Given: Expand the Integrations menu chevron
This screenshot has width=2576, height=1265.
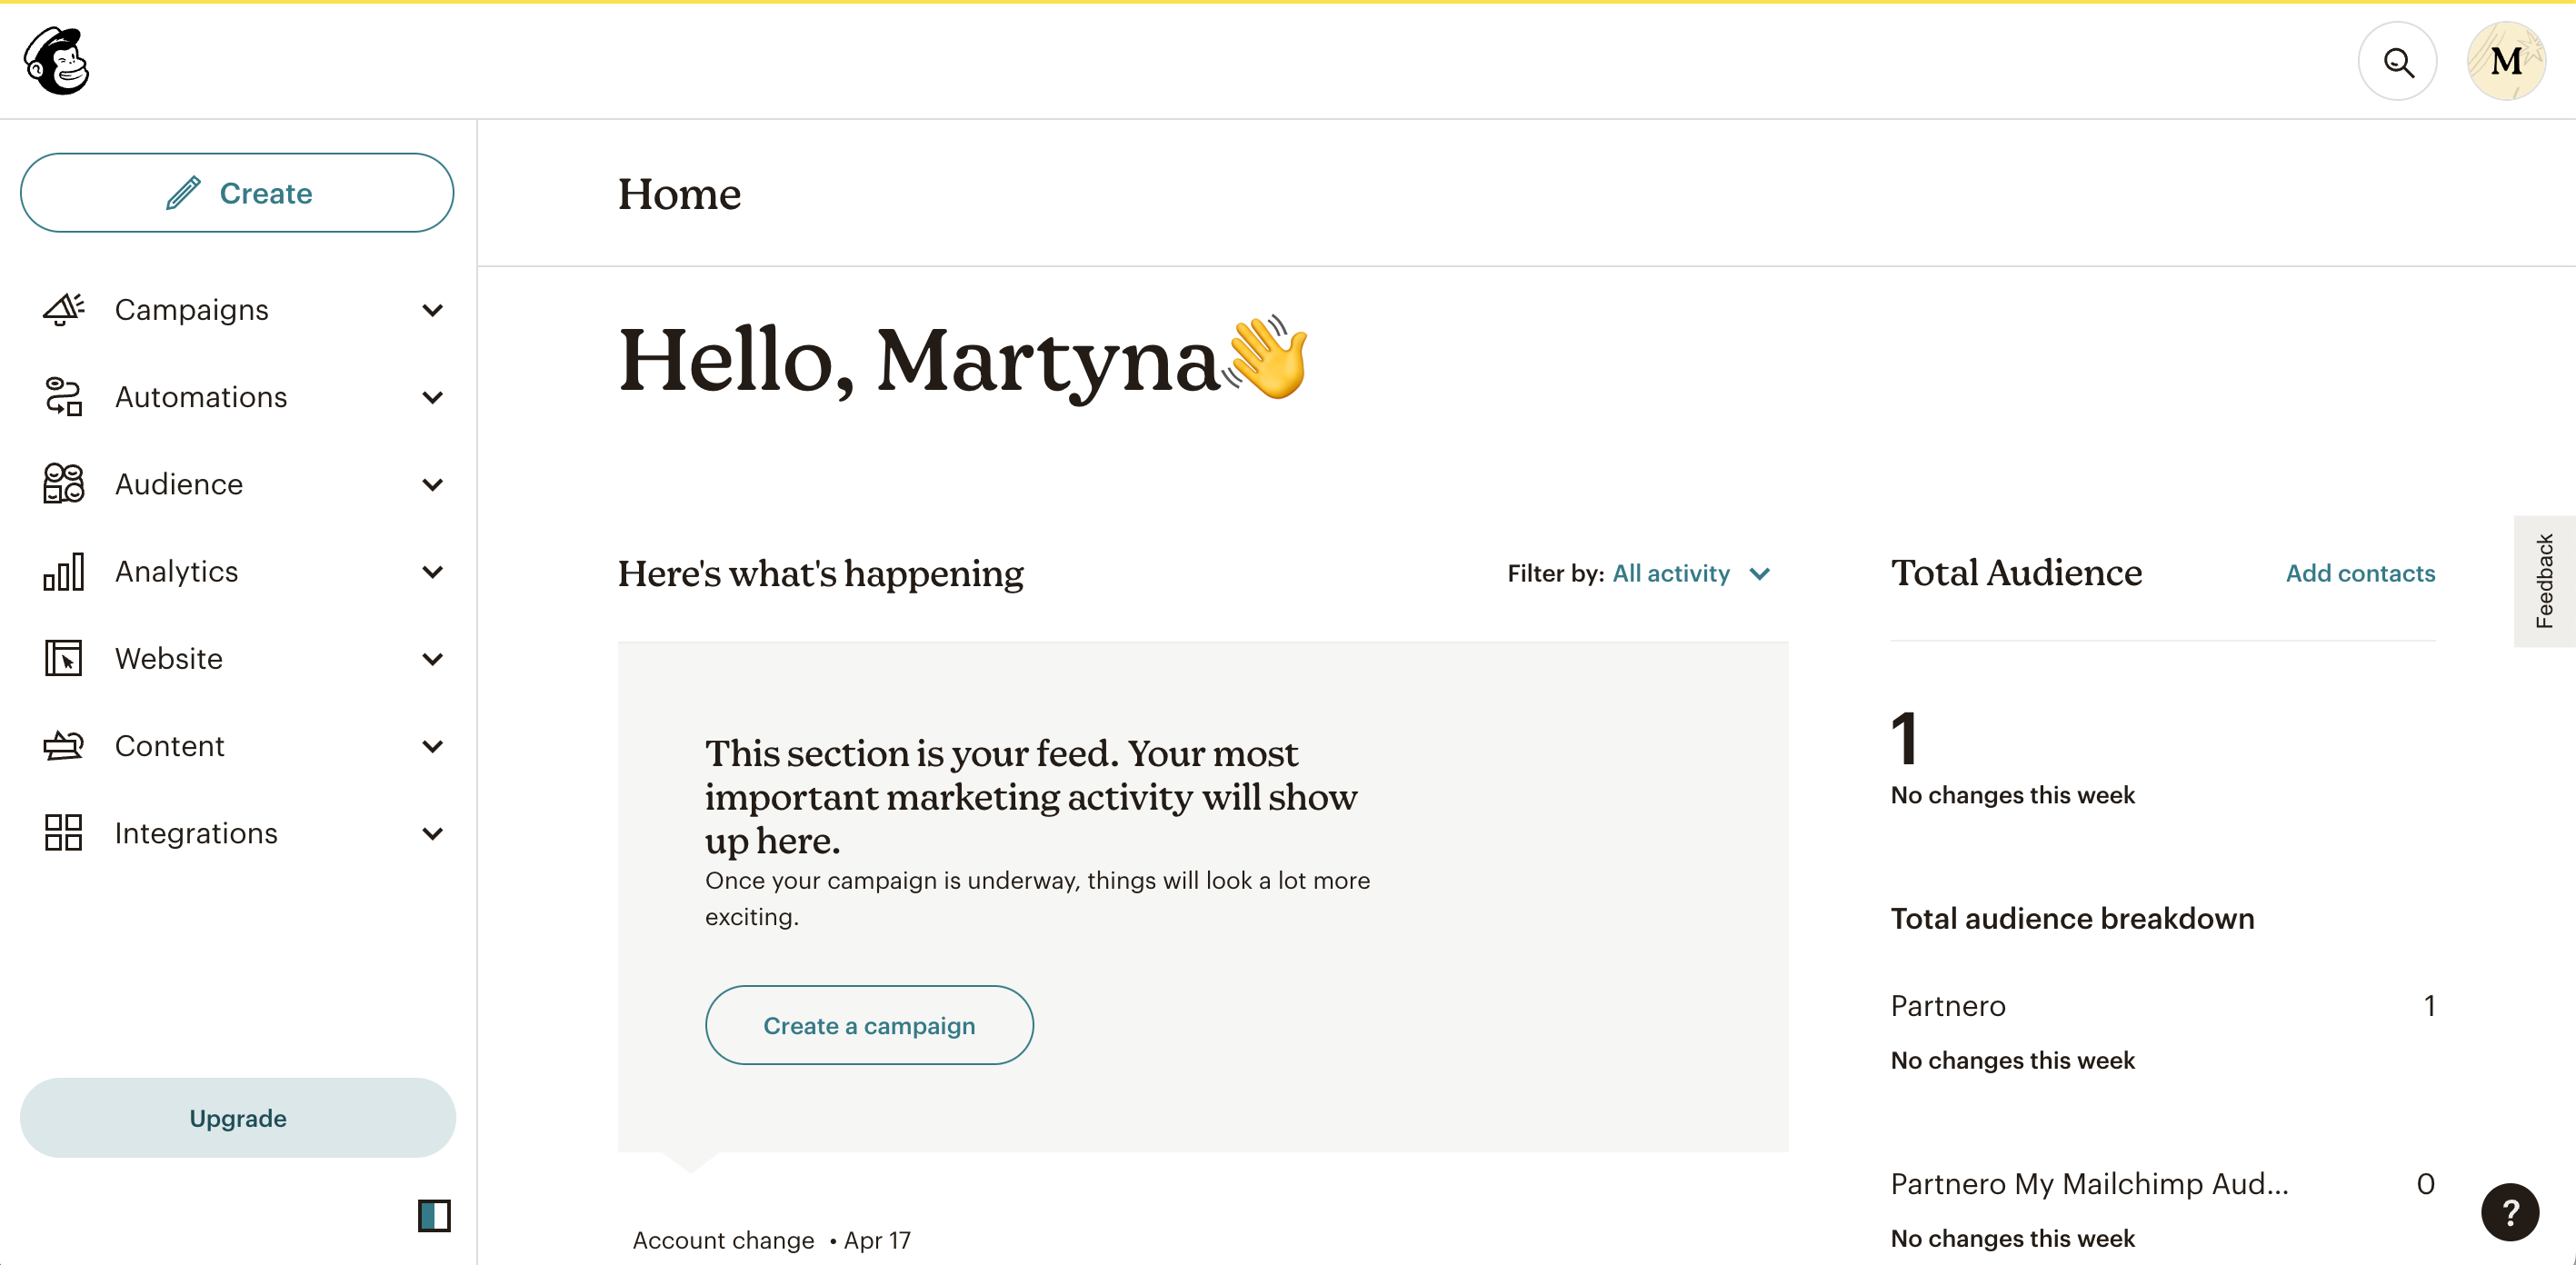Looking at the screenshot, I should 433,834.
